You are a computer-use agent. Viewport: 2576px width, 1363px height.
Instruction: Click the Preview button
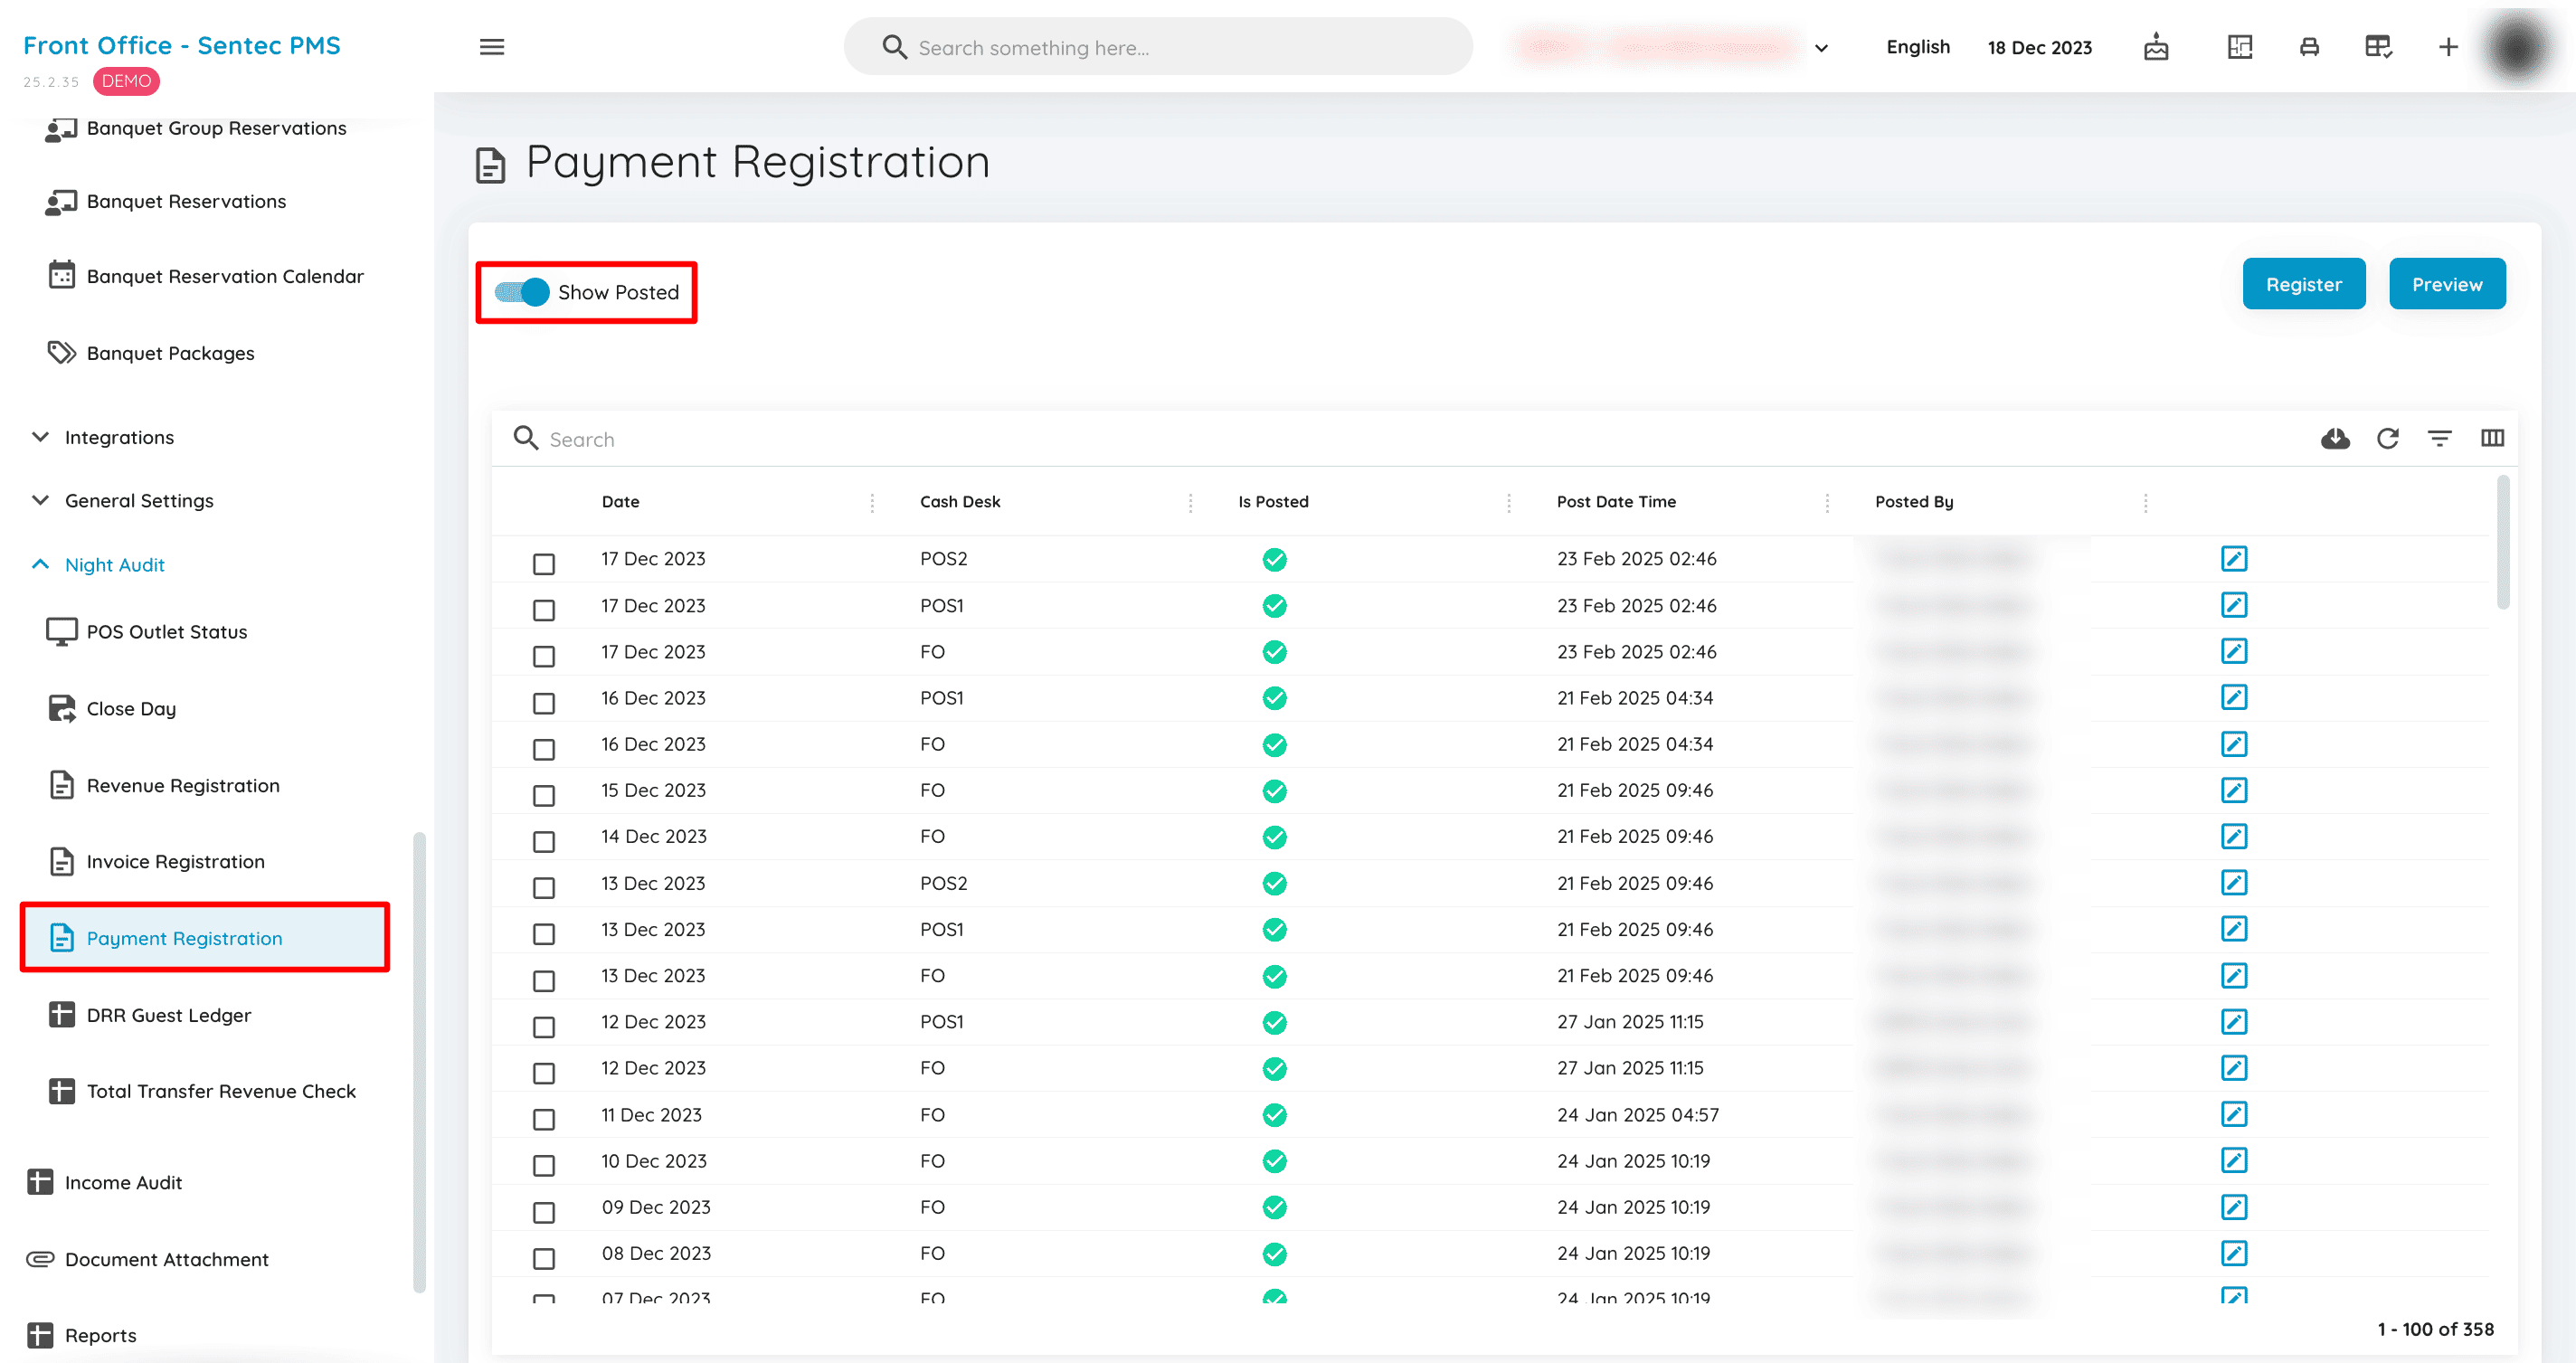(x=2446, y=284)
